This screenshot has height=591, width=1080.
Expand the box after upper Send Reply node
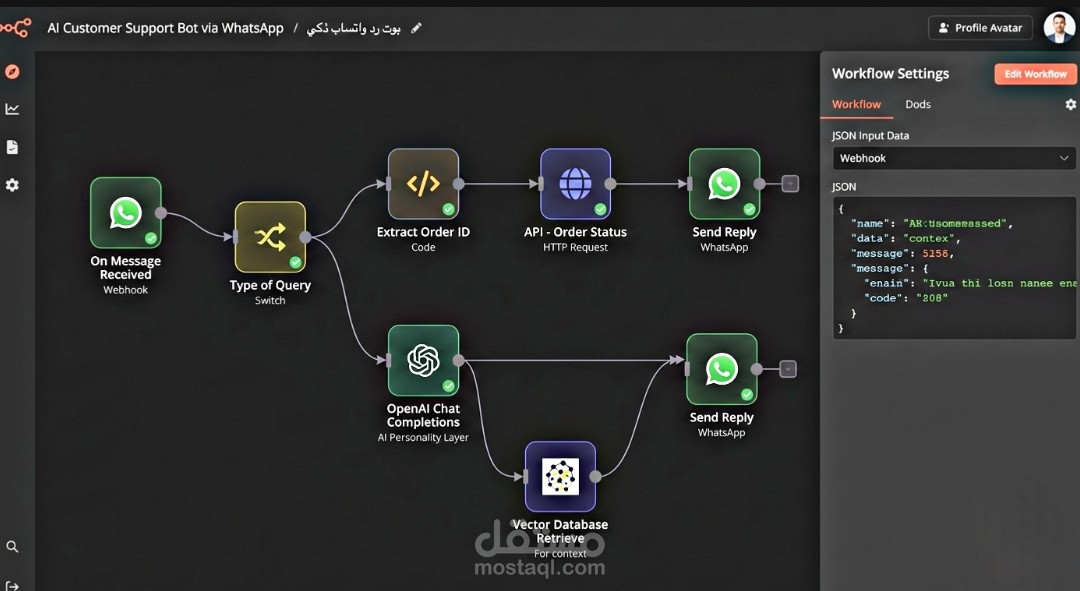click(x=791, y=184)
